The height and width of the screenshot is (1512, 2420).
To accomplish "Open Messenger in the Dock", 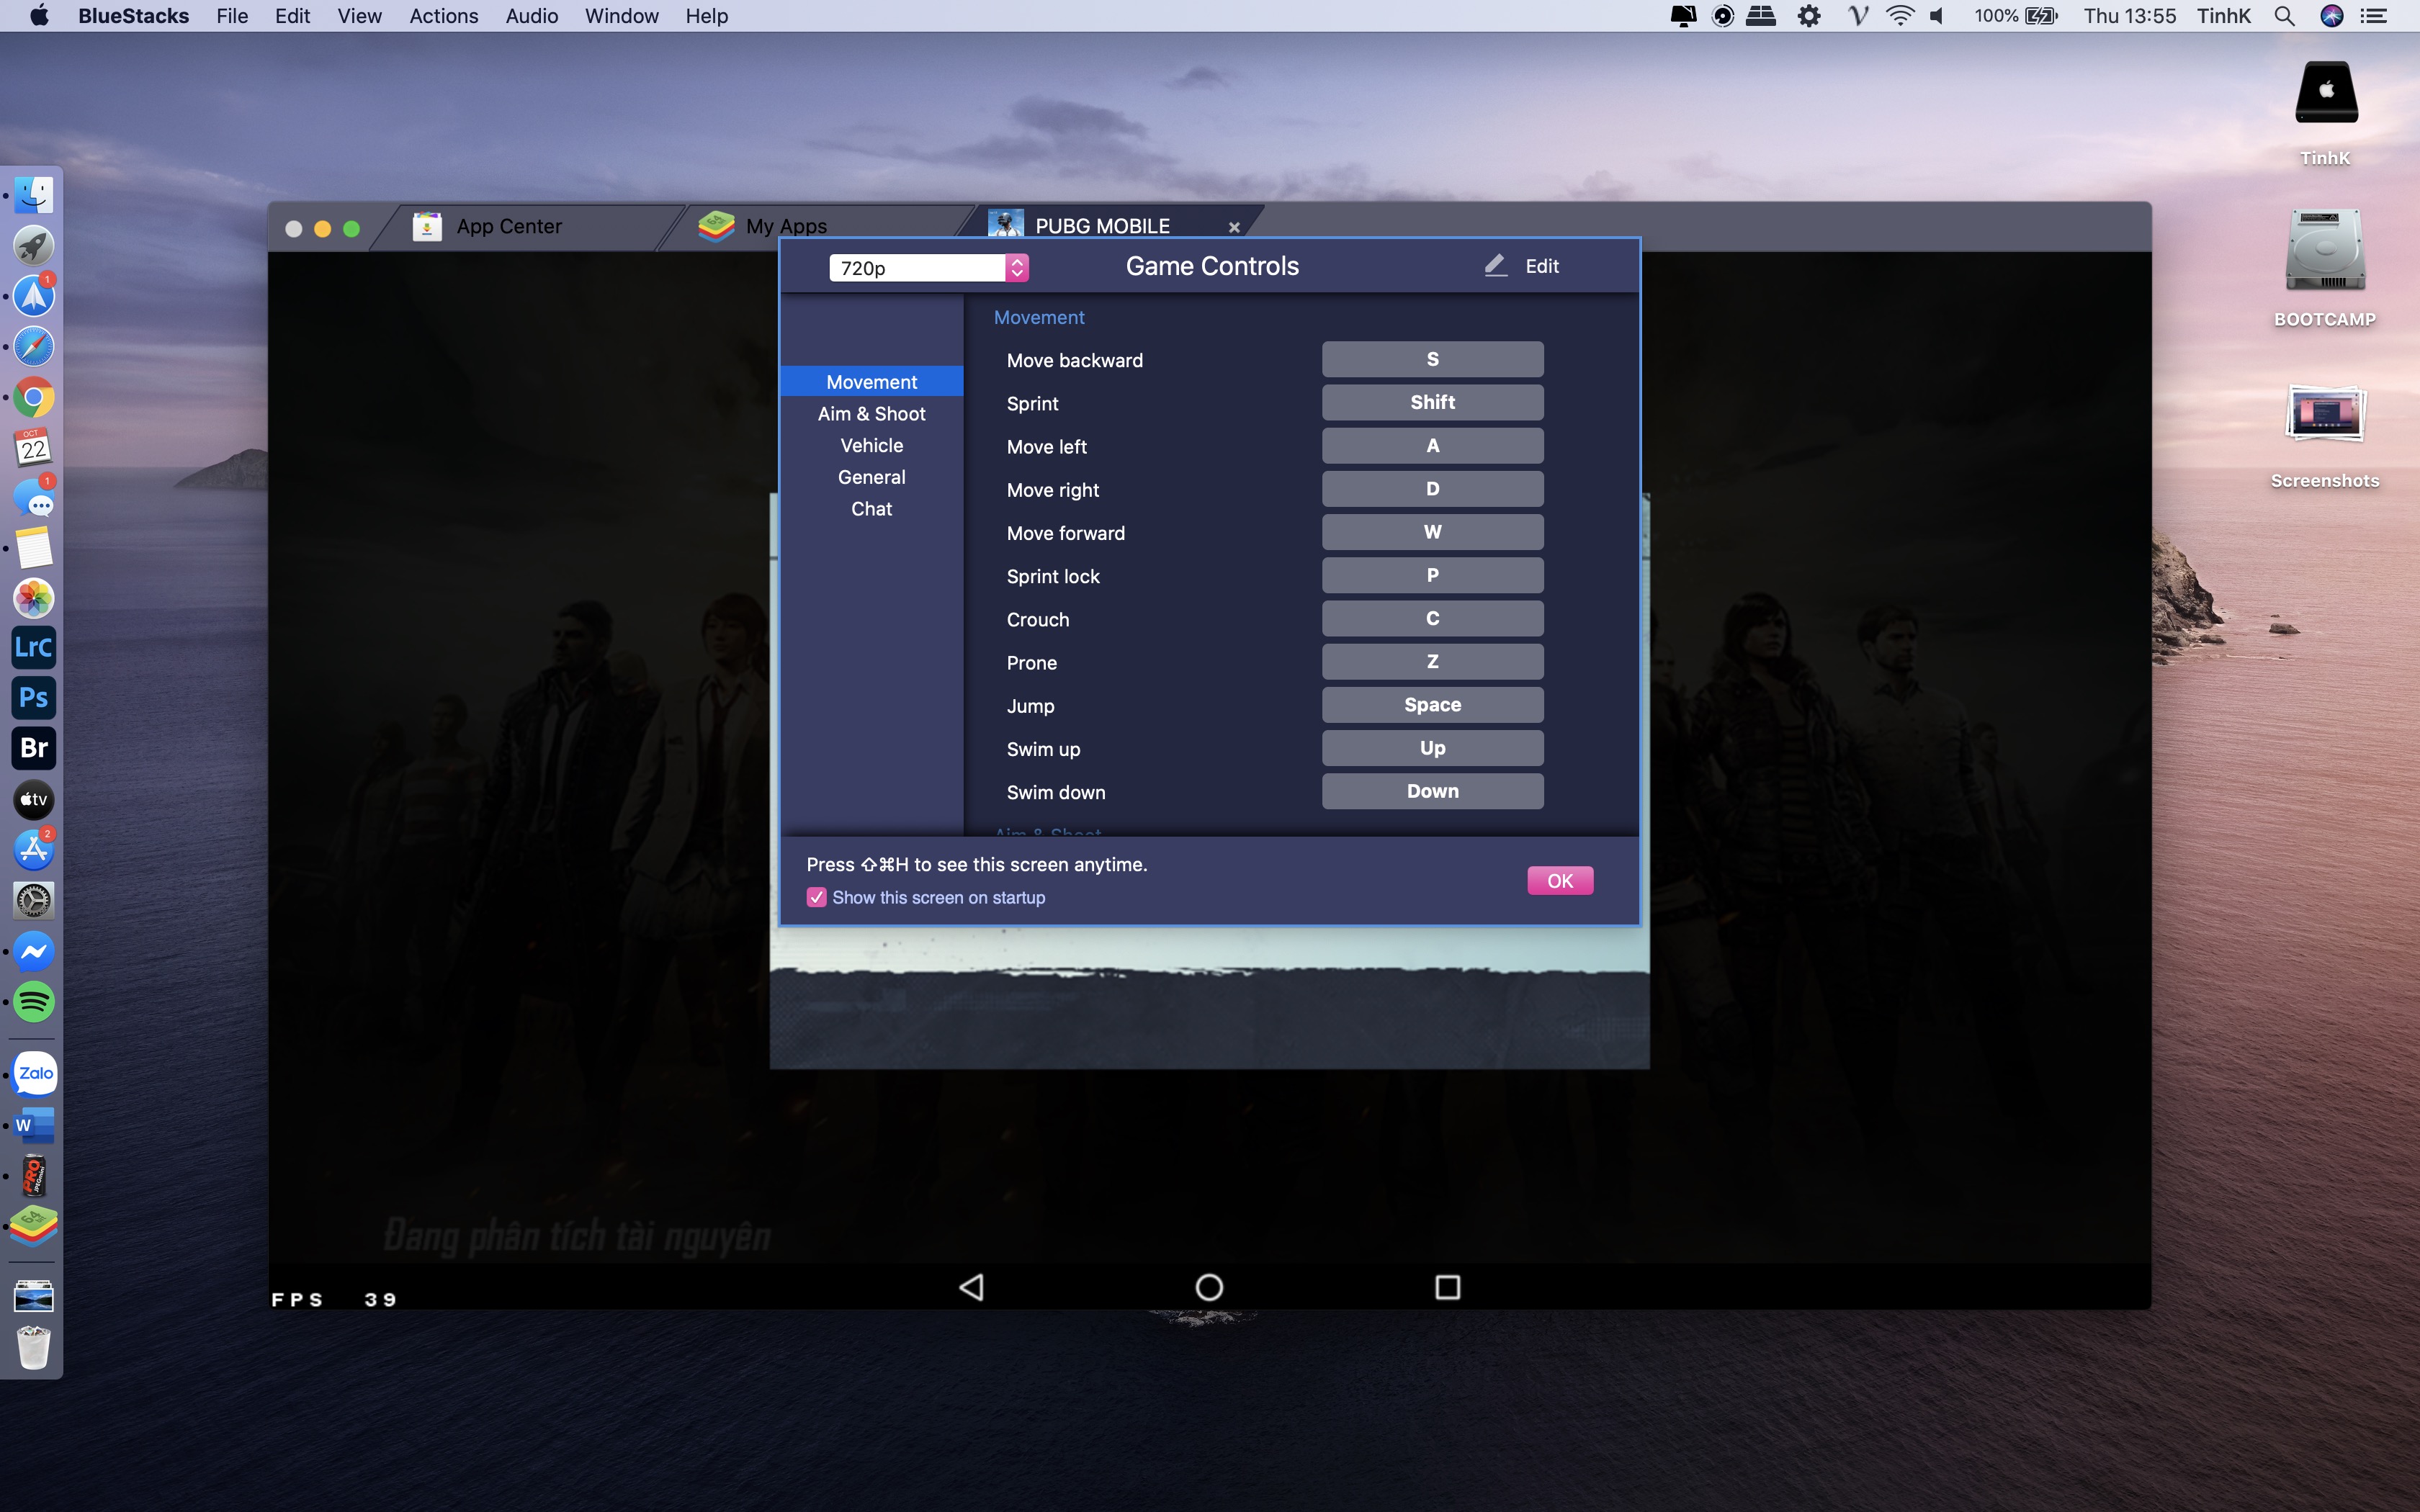I will click(x=34, y=951).
